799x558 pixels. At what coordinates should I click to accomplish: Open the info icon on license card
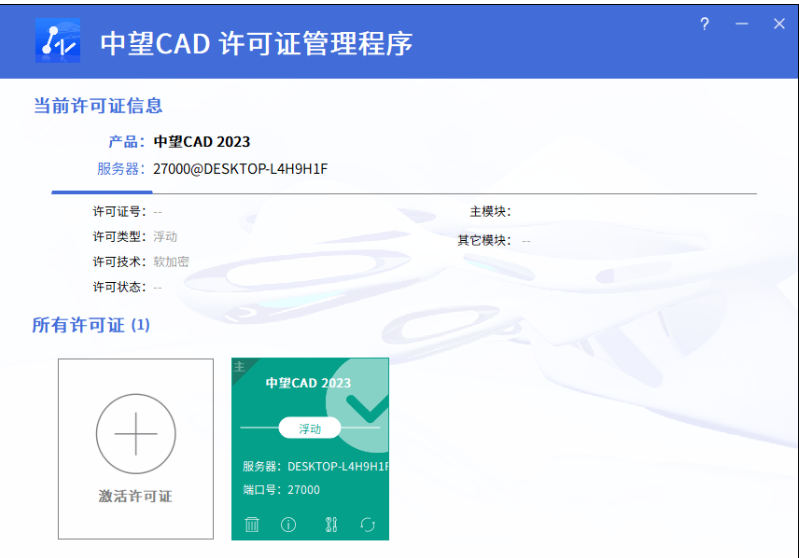pyautogui.click(x=288, y=524)
